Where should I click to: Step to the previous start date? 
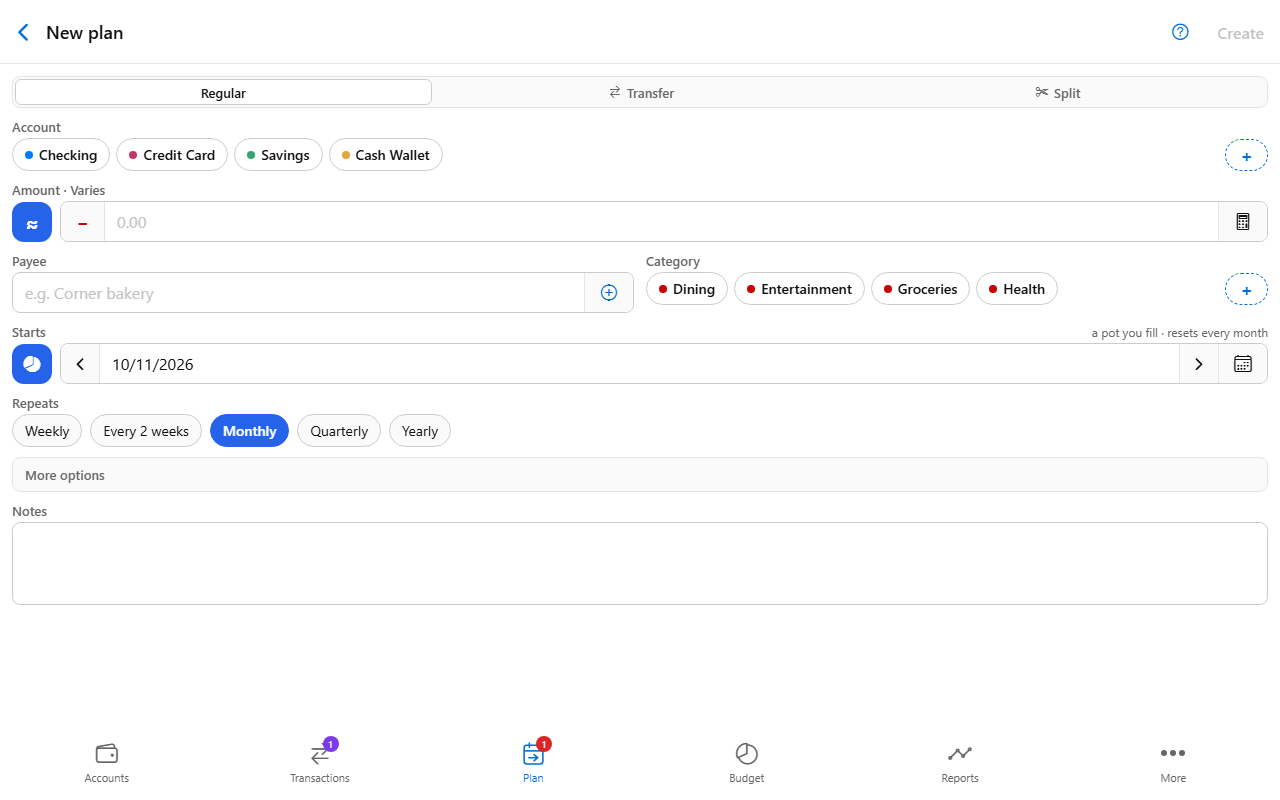click(x=80, y=364)
